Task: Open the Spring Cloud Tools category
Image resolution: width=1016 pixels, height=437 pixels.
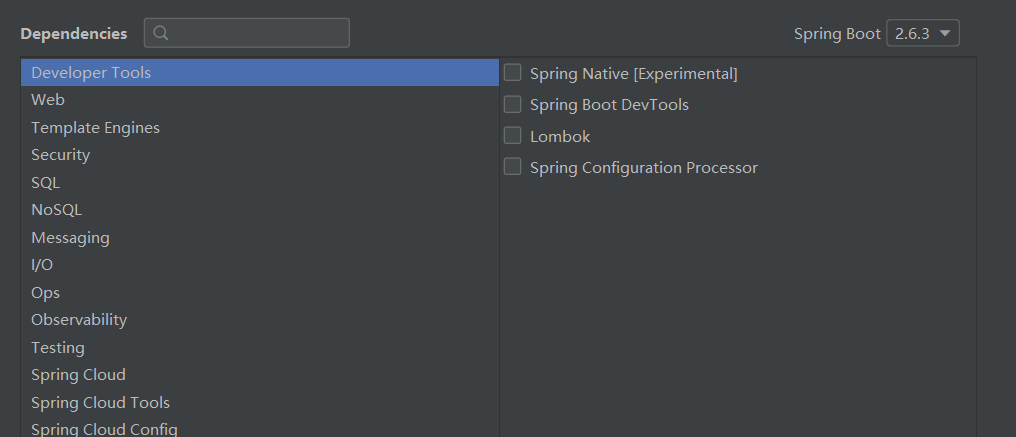Action: pyautogui.click(x=260, y=403)
